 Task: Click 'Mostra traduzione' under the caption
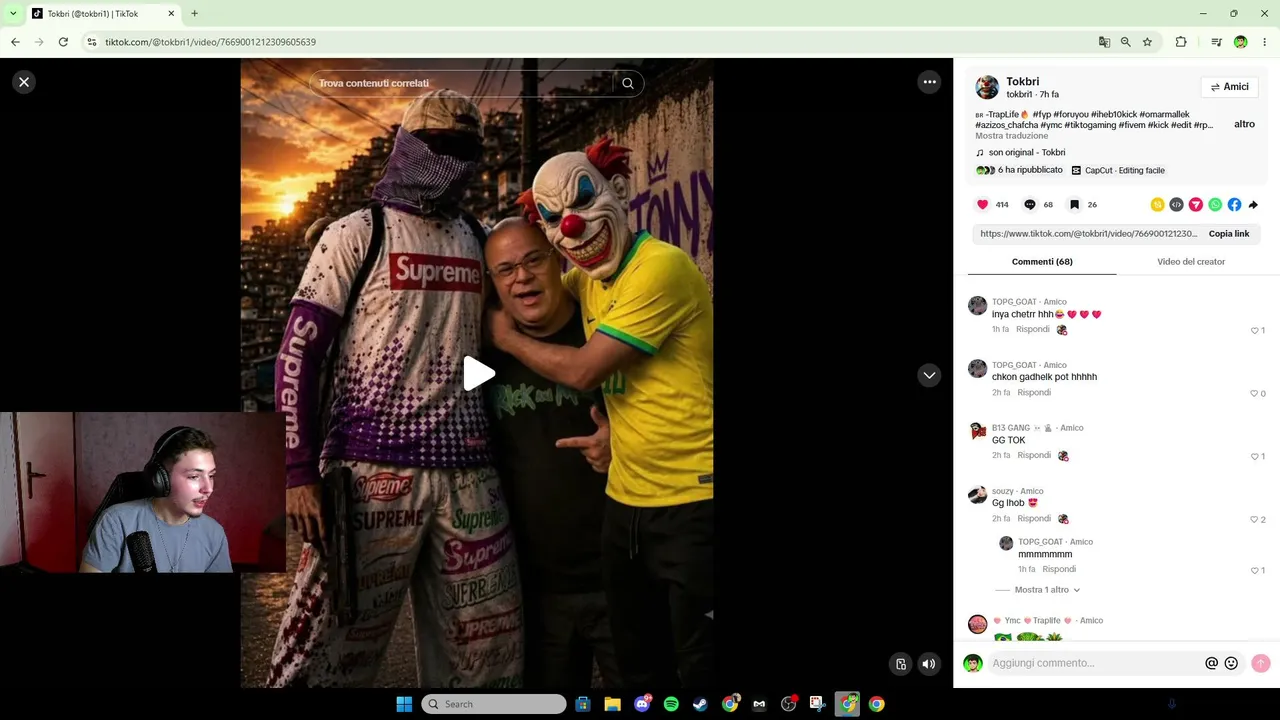(1012, 136)
